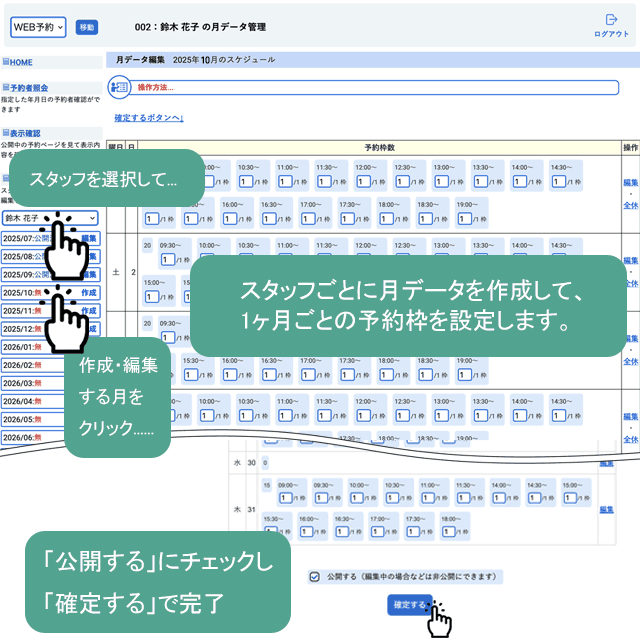This screenshot has height=640, width=640.
Task: Click the ログアウト logout icon
Action: [x=611, y=20]
